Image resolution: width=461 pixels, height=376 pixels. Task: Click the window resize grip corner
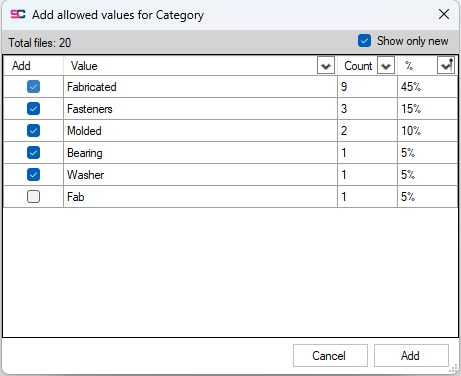point(453,368)
